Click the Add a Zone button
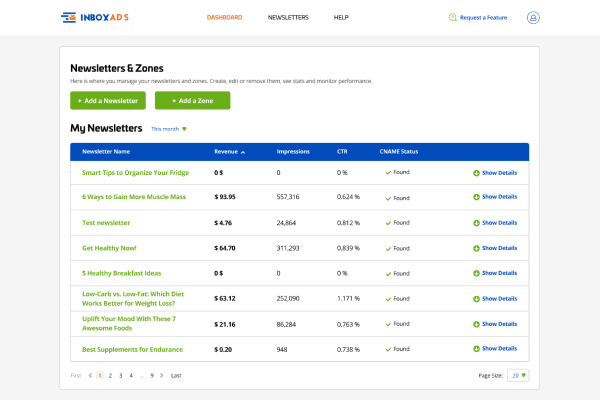The image size is (600, 400). [192, 100]
